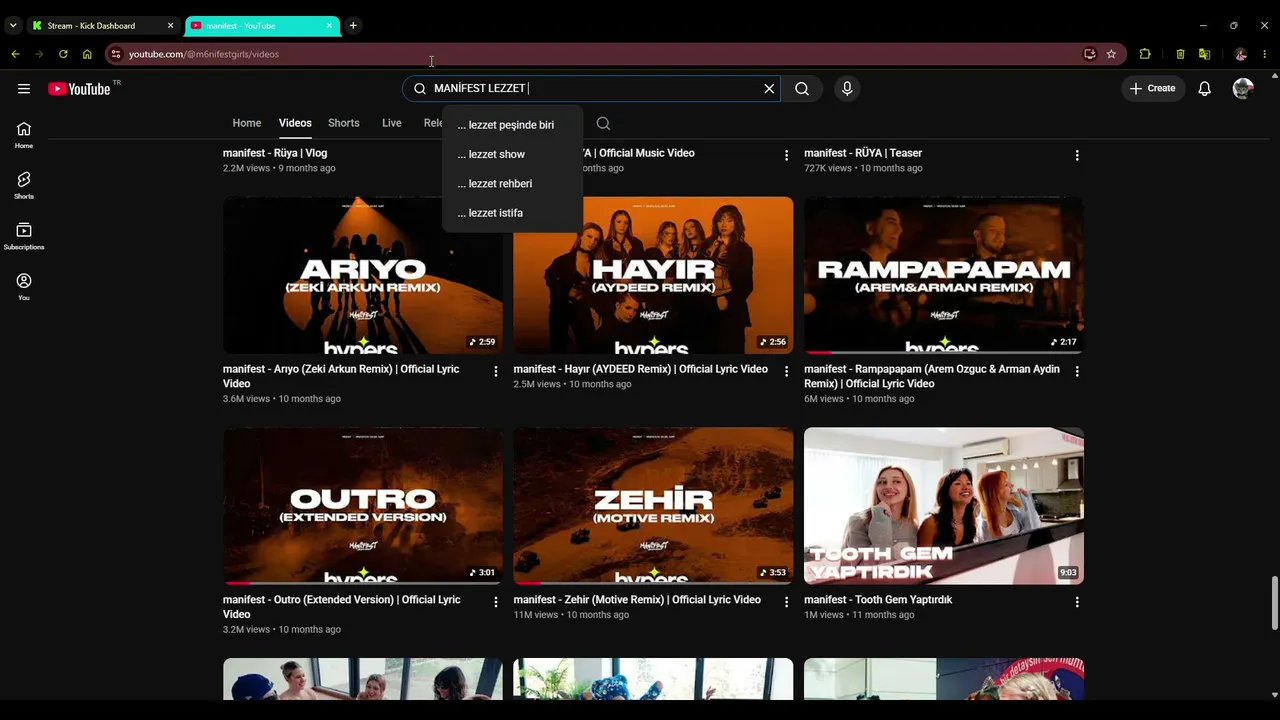Open the browser profile avatar

tap(1241, 54)
